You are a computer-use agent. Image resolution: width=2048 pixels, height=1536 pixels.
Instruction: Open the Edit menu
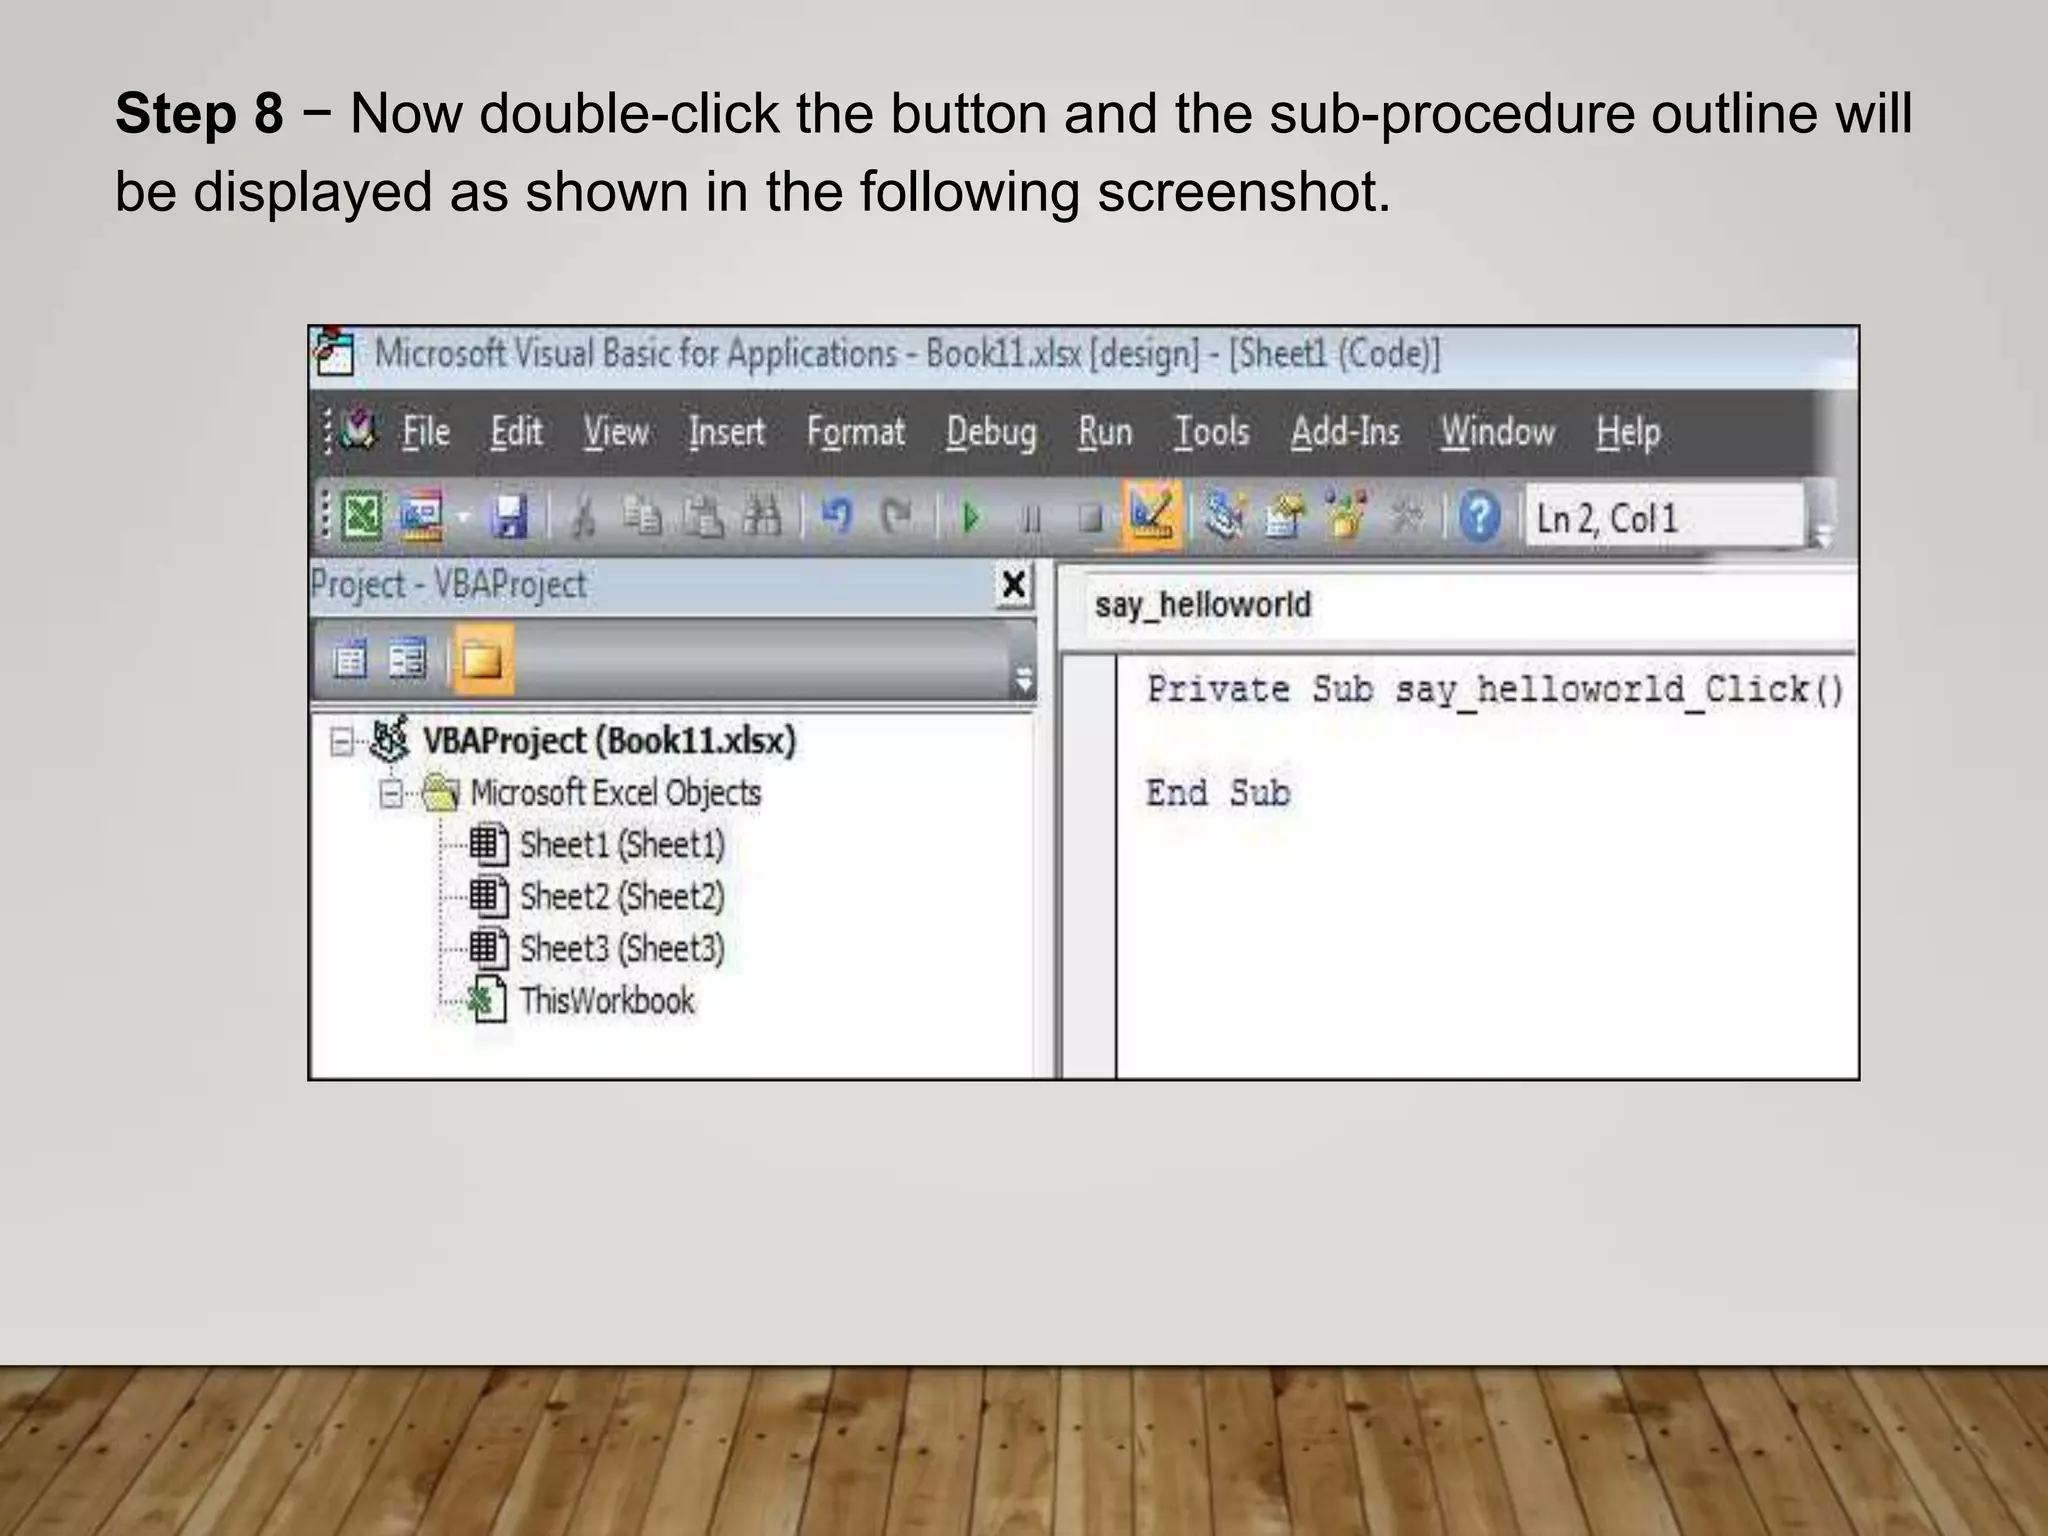click(516, 432)
